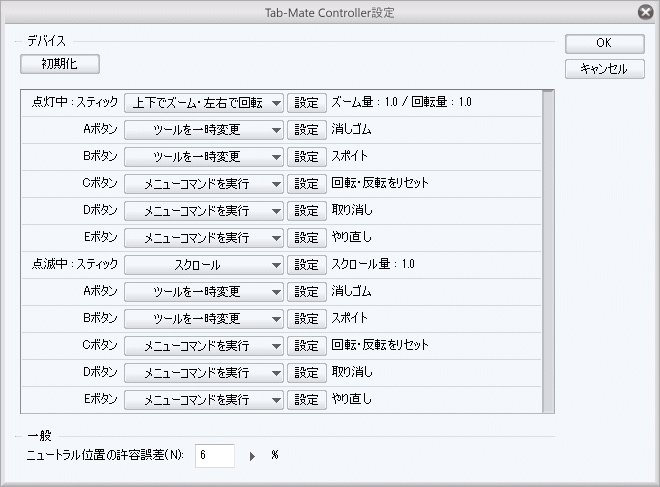Click 設定 for 点滅中 Cボタン row
Viewport: 660px width, 487px height.
(x=307, y=346)
